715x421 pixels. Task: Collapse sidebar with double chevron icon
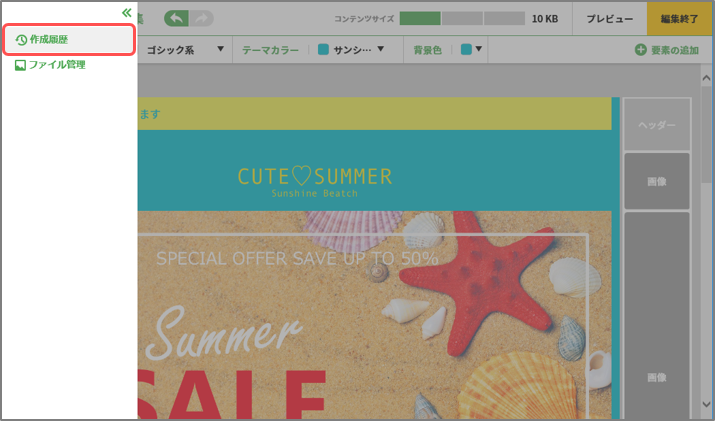tap(126, 13)
